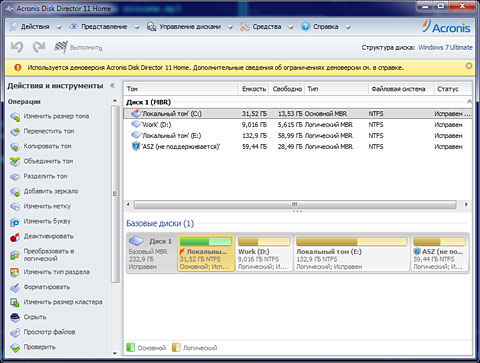Expand the dropdown arrow next to Управление дисками

(x=230, y=27)
